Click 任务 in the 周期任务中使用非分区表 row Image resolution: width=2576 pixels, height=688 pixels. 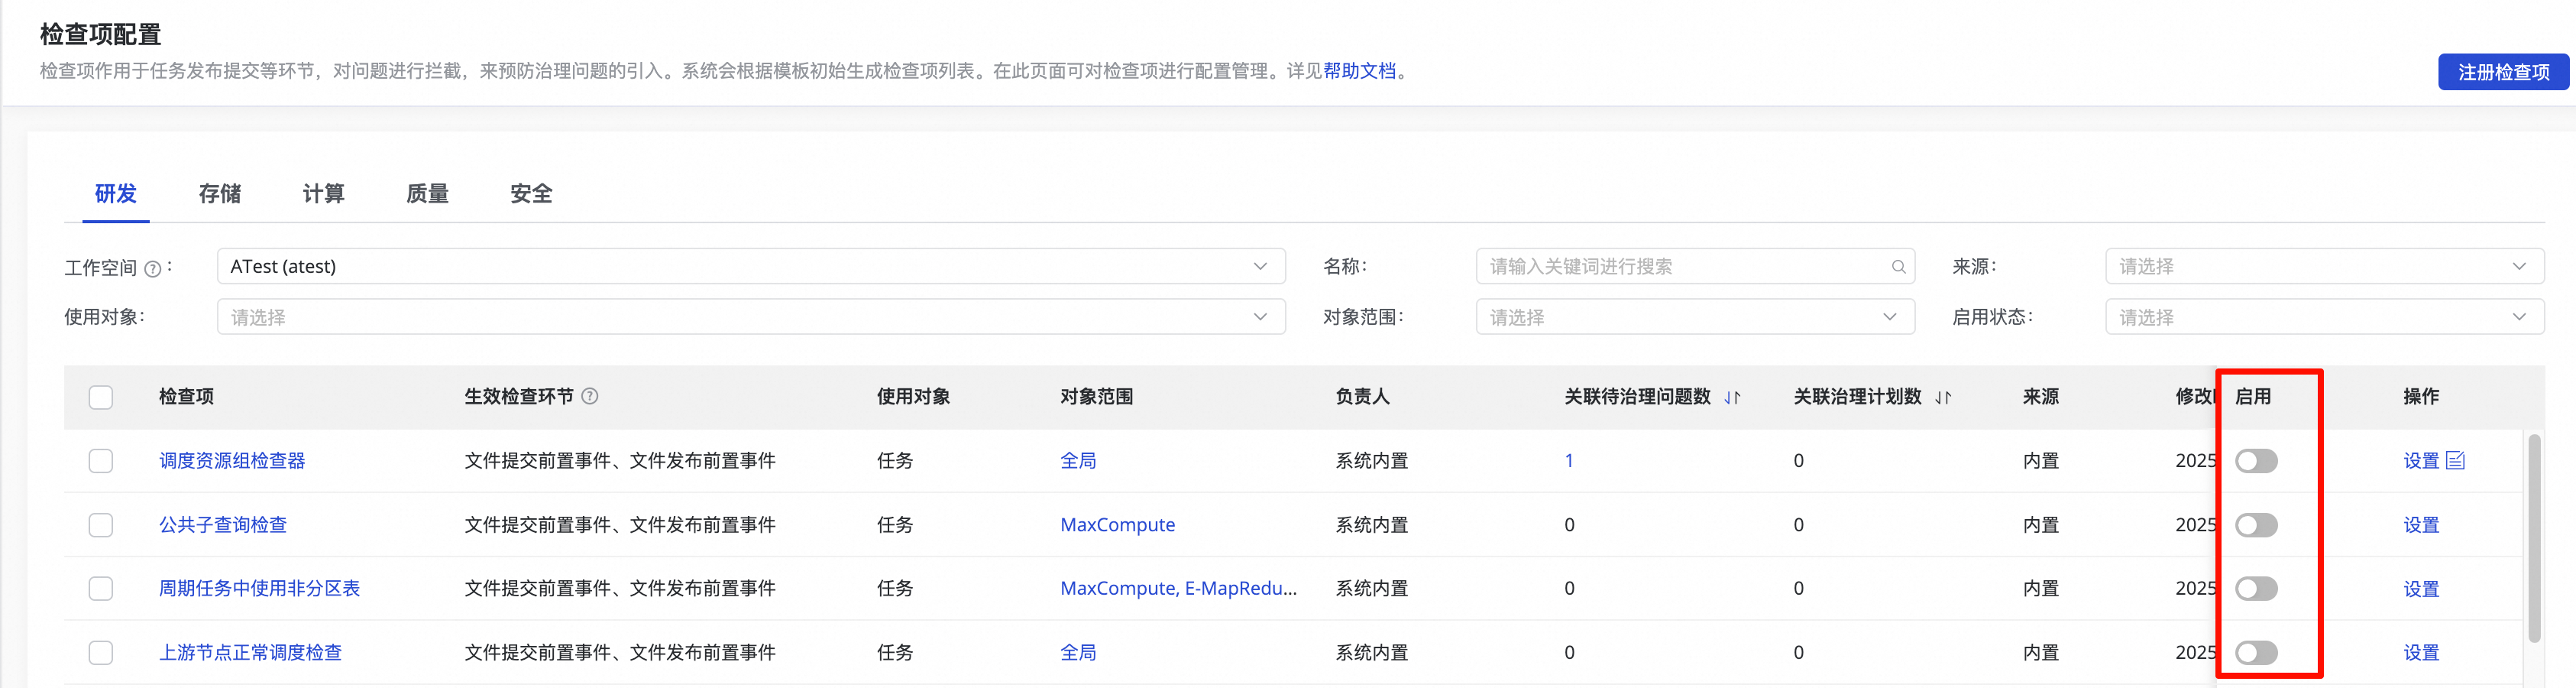(x=895, y=589)
